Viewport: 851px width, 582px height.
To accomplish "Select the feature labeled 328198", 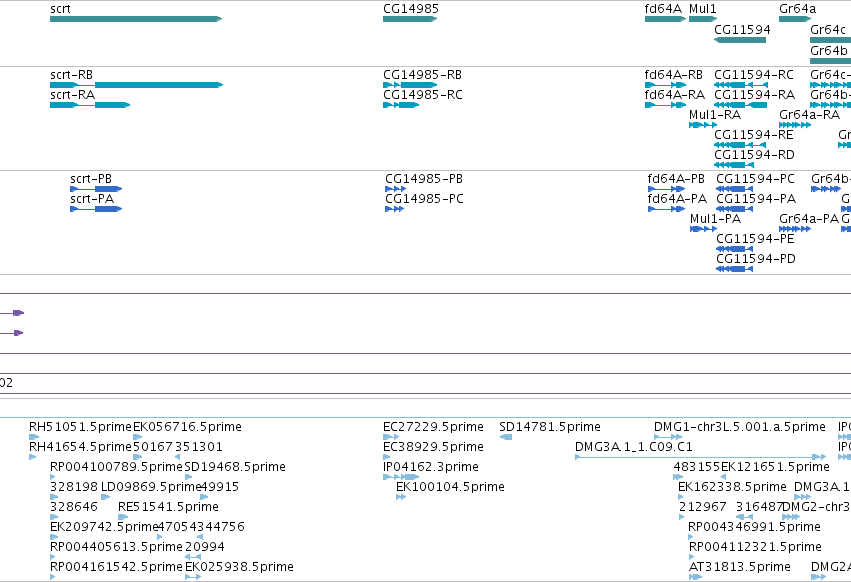I will (54, 497).
